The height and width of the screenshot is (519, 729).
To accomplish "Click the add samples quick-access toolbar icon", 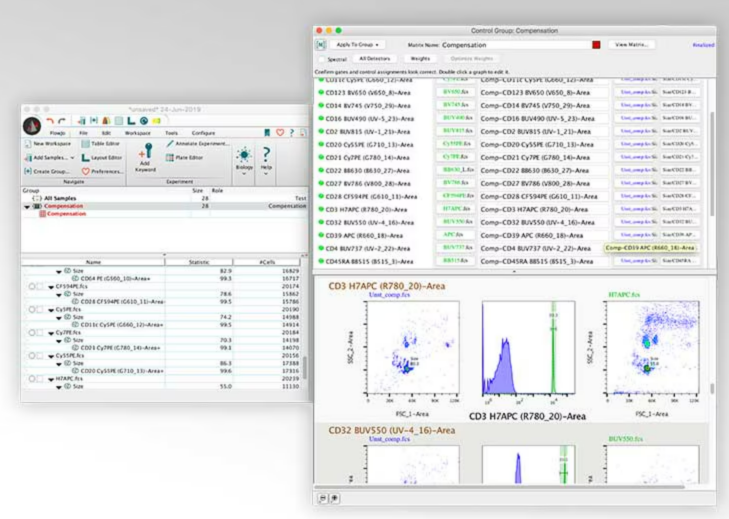I will 81,121.
